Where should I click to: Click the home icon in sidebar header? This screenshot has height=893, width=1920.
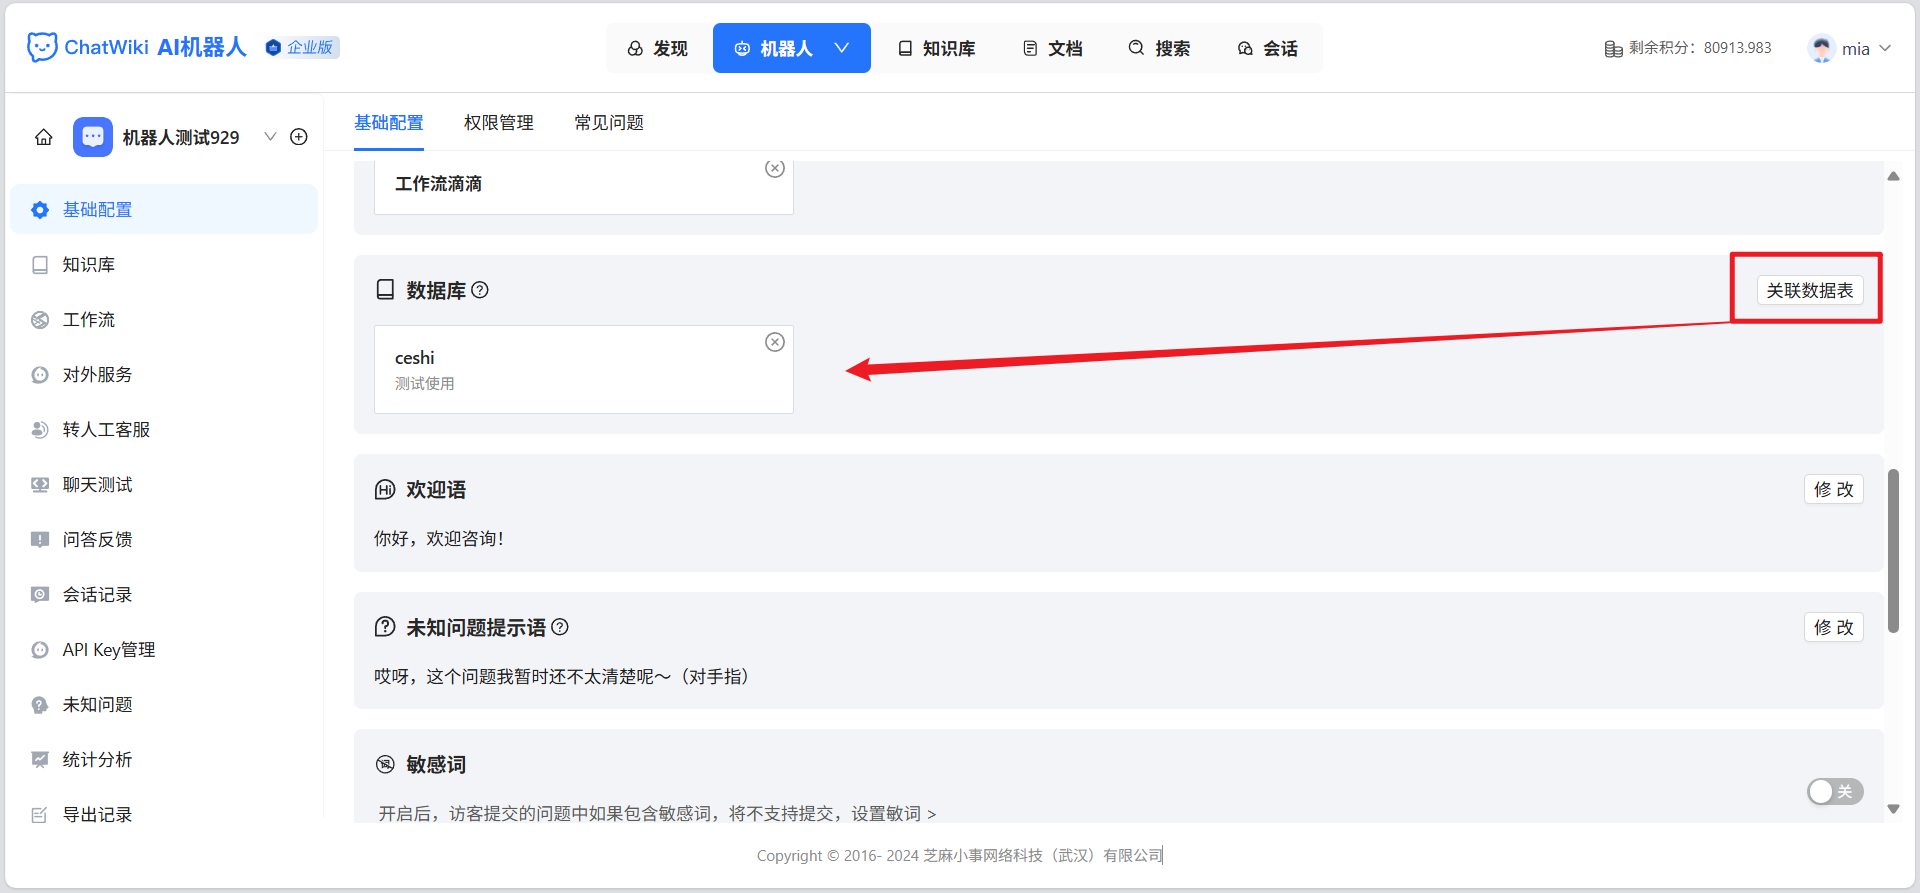click(x=44, y=137)
